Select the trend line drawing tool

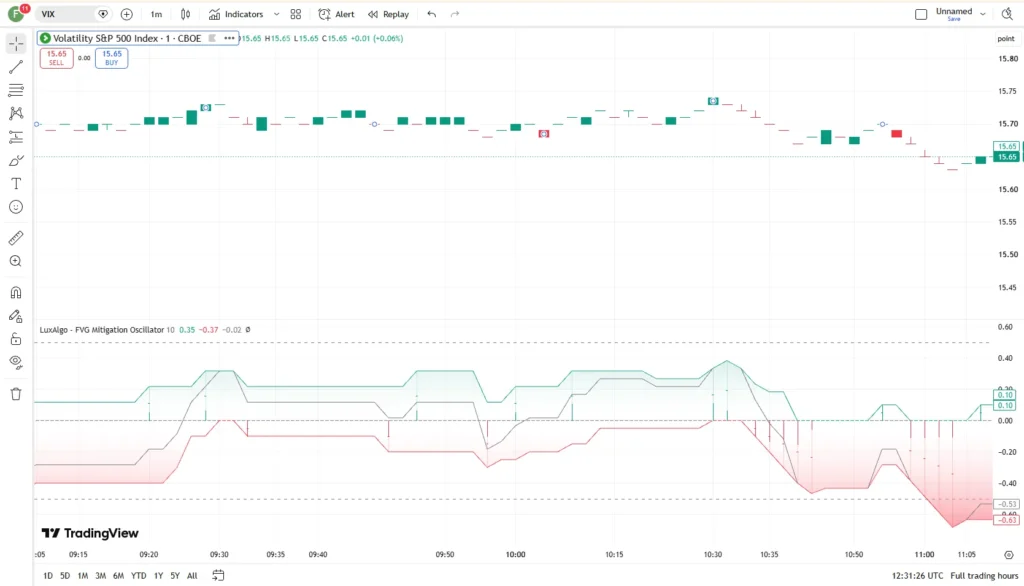click(16, 67)
